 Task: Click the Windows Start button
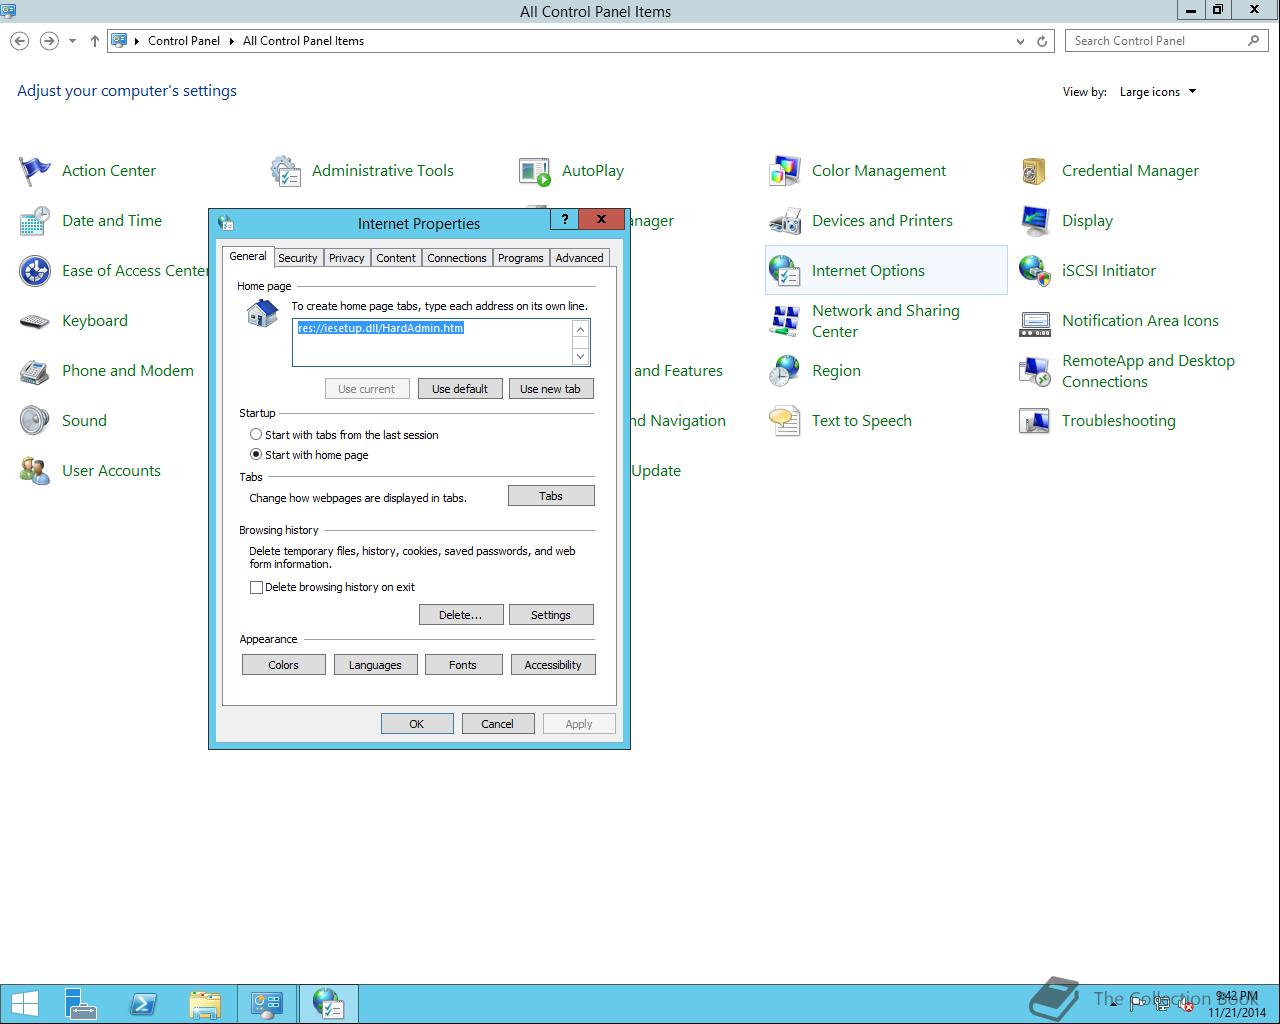(x=25, y=1004)
